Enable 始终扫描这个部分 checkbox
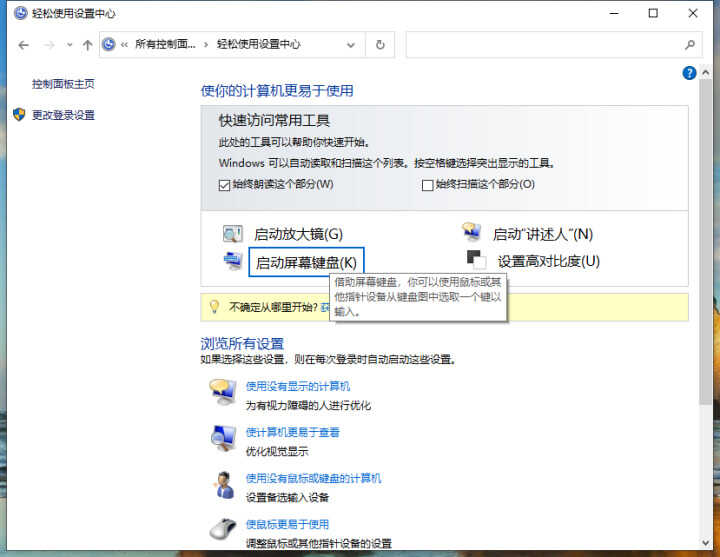Image resolution: width=720 pixels, height=557 pixels. point(428,185)
